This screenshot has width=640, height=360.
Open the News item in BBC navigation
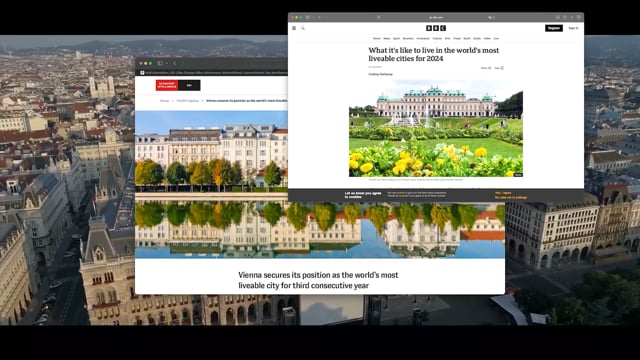point(387,38)
